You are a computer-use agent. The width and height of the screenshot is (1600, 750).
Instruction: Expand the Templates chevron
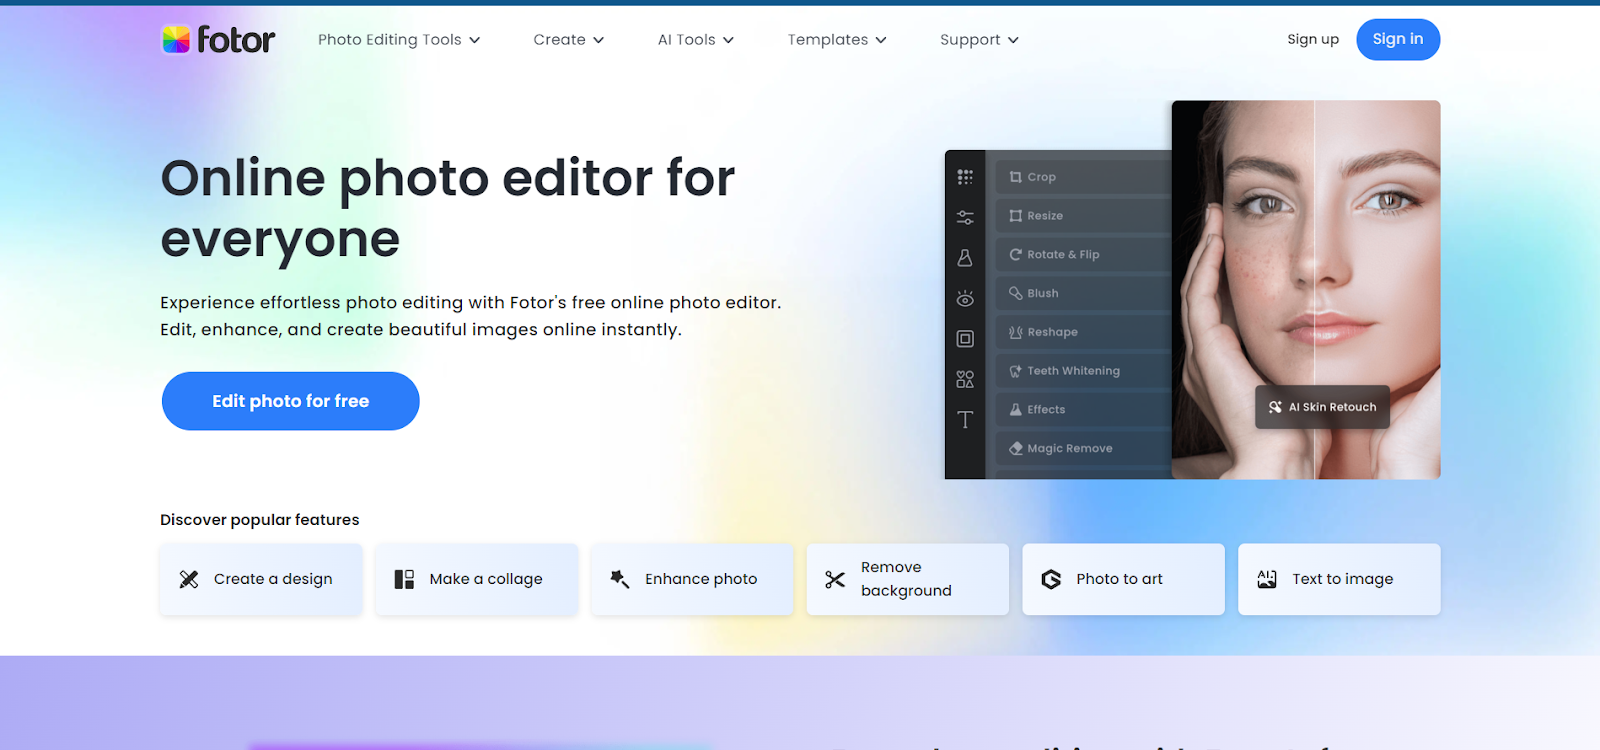tap(881, 40)
